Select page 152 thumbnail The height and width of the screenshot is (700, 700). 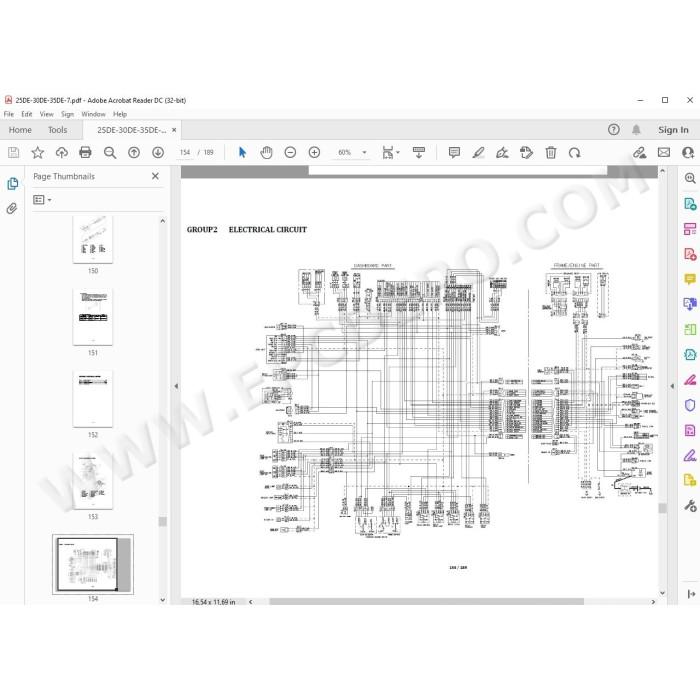(x=93, y=399)
